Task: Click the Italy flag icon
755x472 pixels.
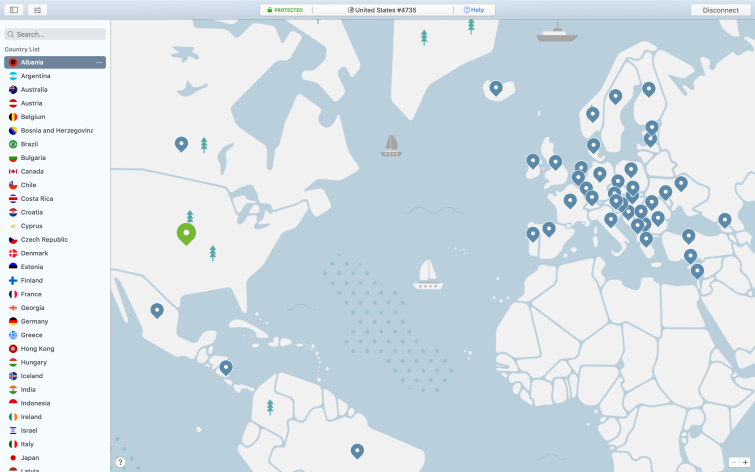Action: tap(13, 444)
